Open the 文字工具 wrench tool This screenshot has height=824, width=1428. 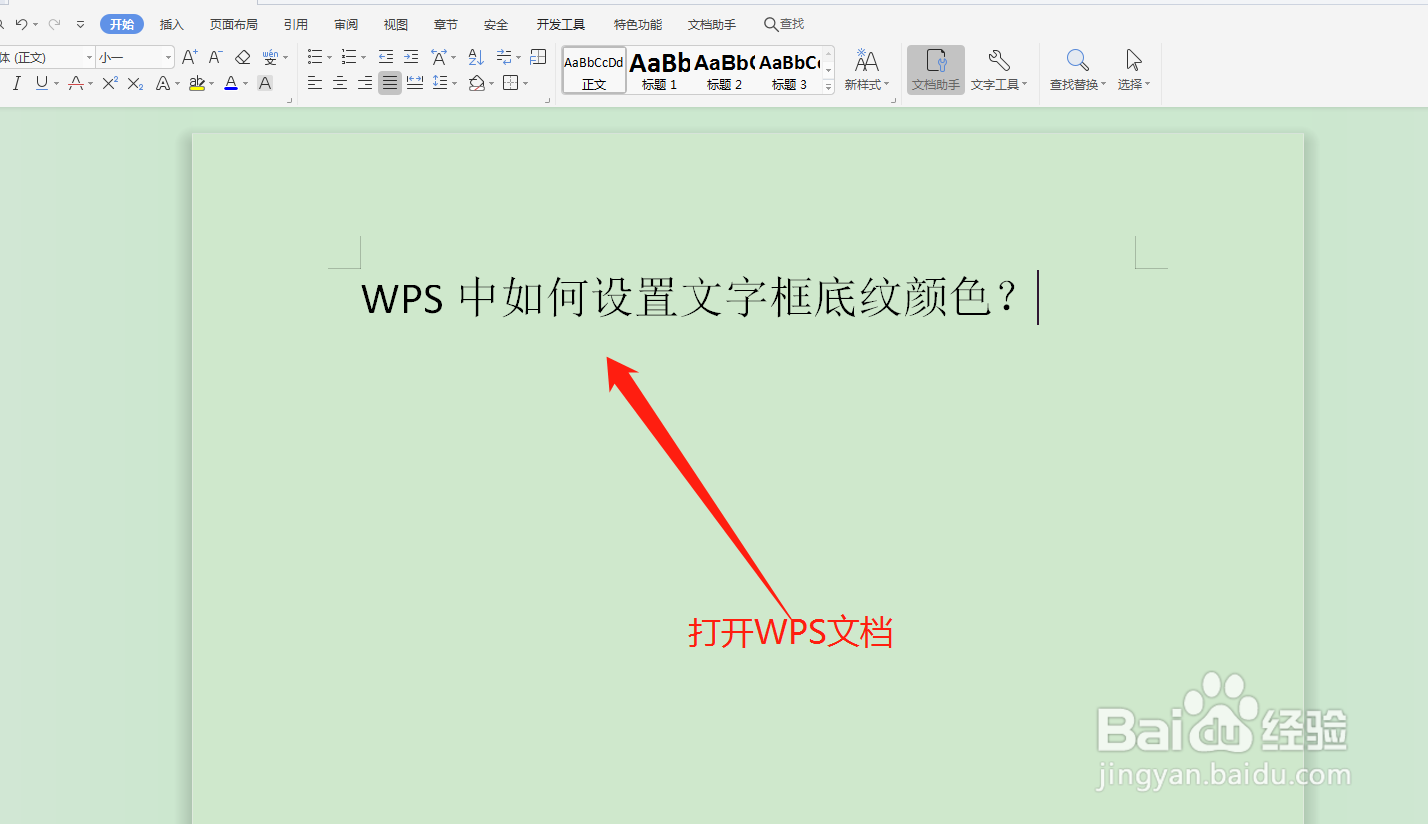click(x=999, y=70)
